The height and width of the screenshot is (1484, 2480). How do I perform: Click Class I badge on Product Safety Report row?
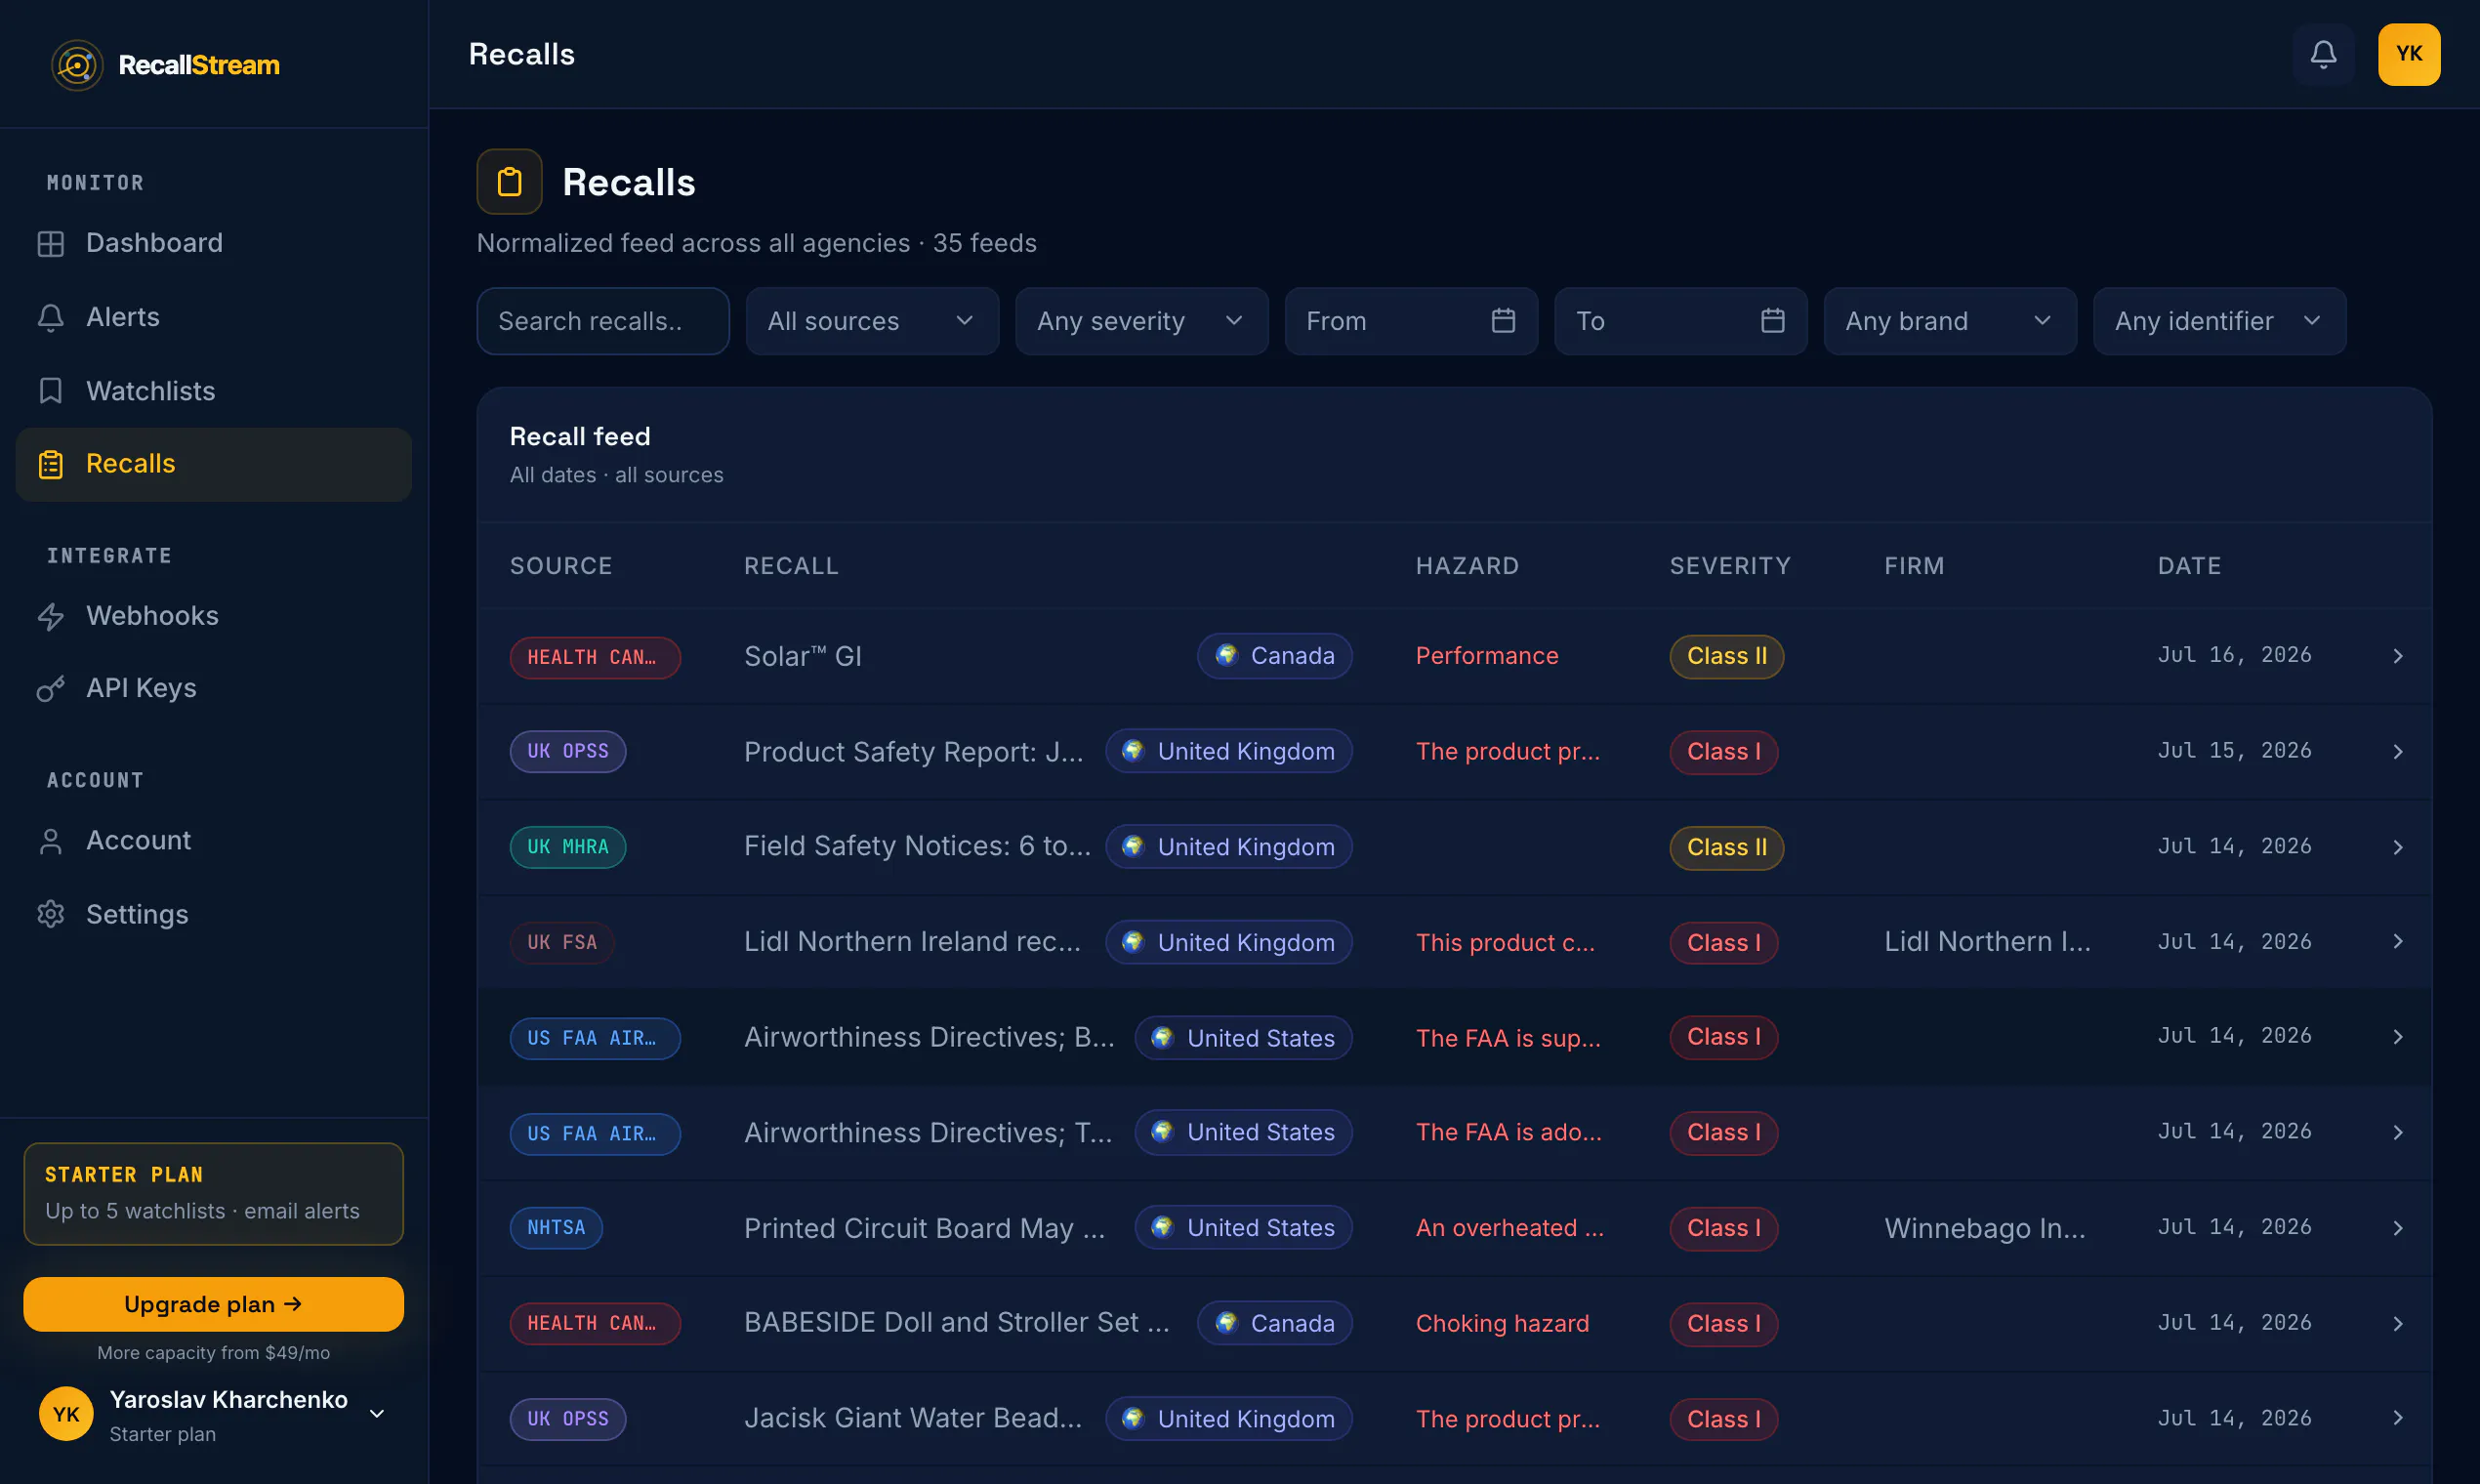click(1723, 751)
